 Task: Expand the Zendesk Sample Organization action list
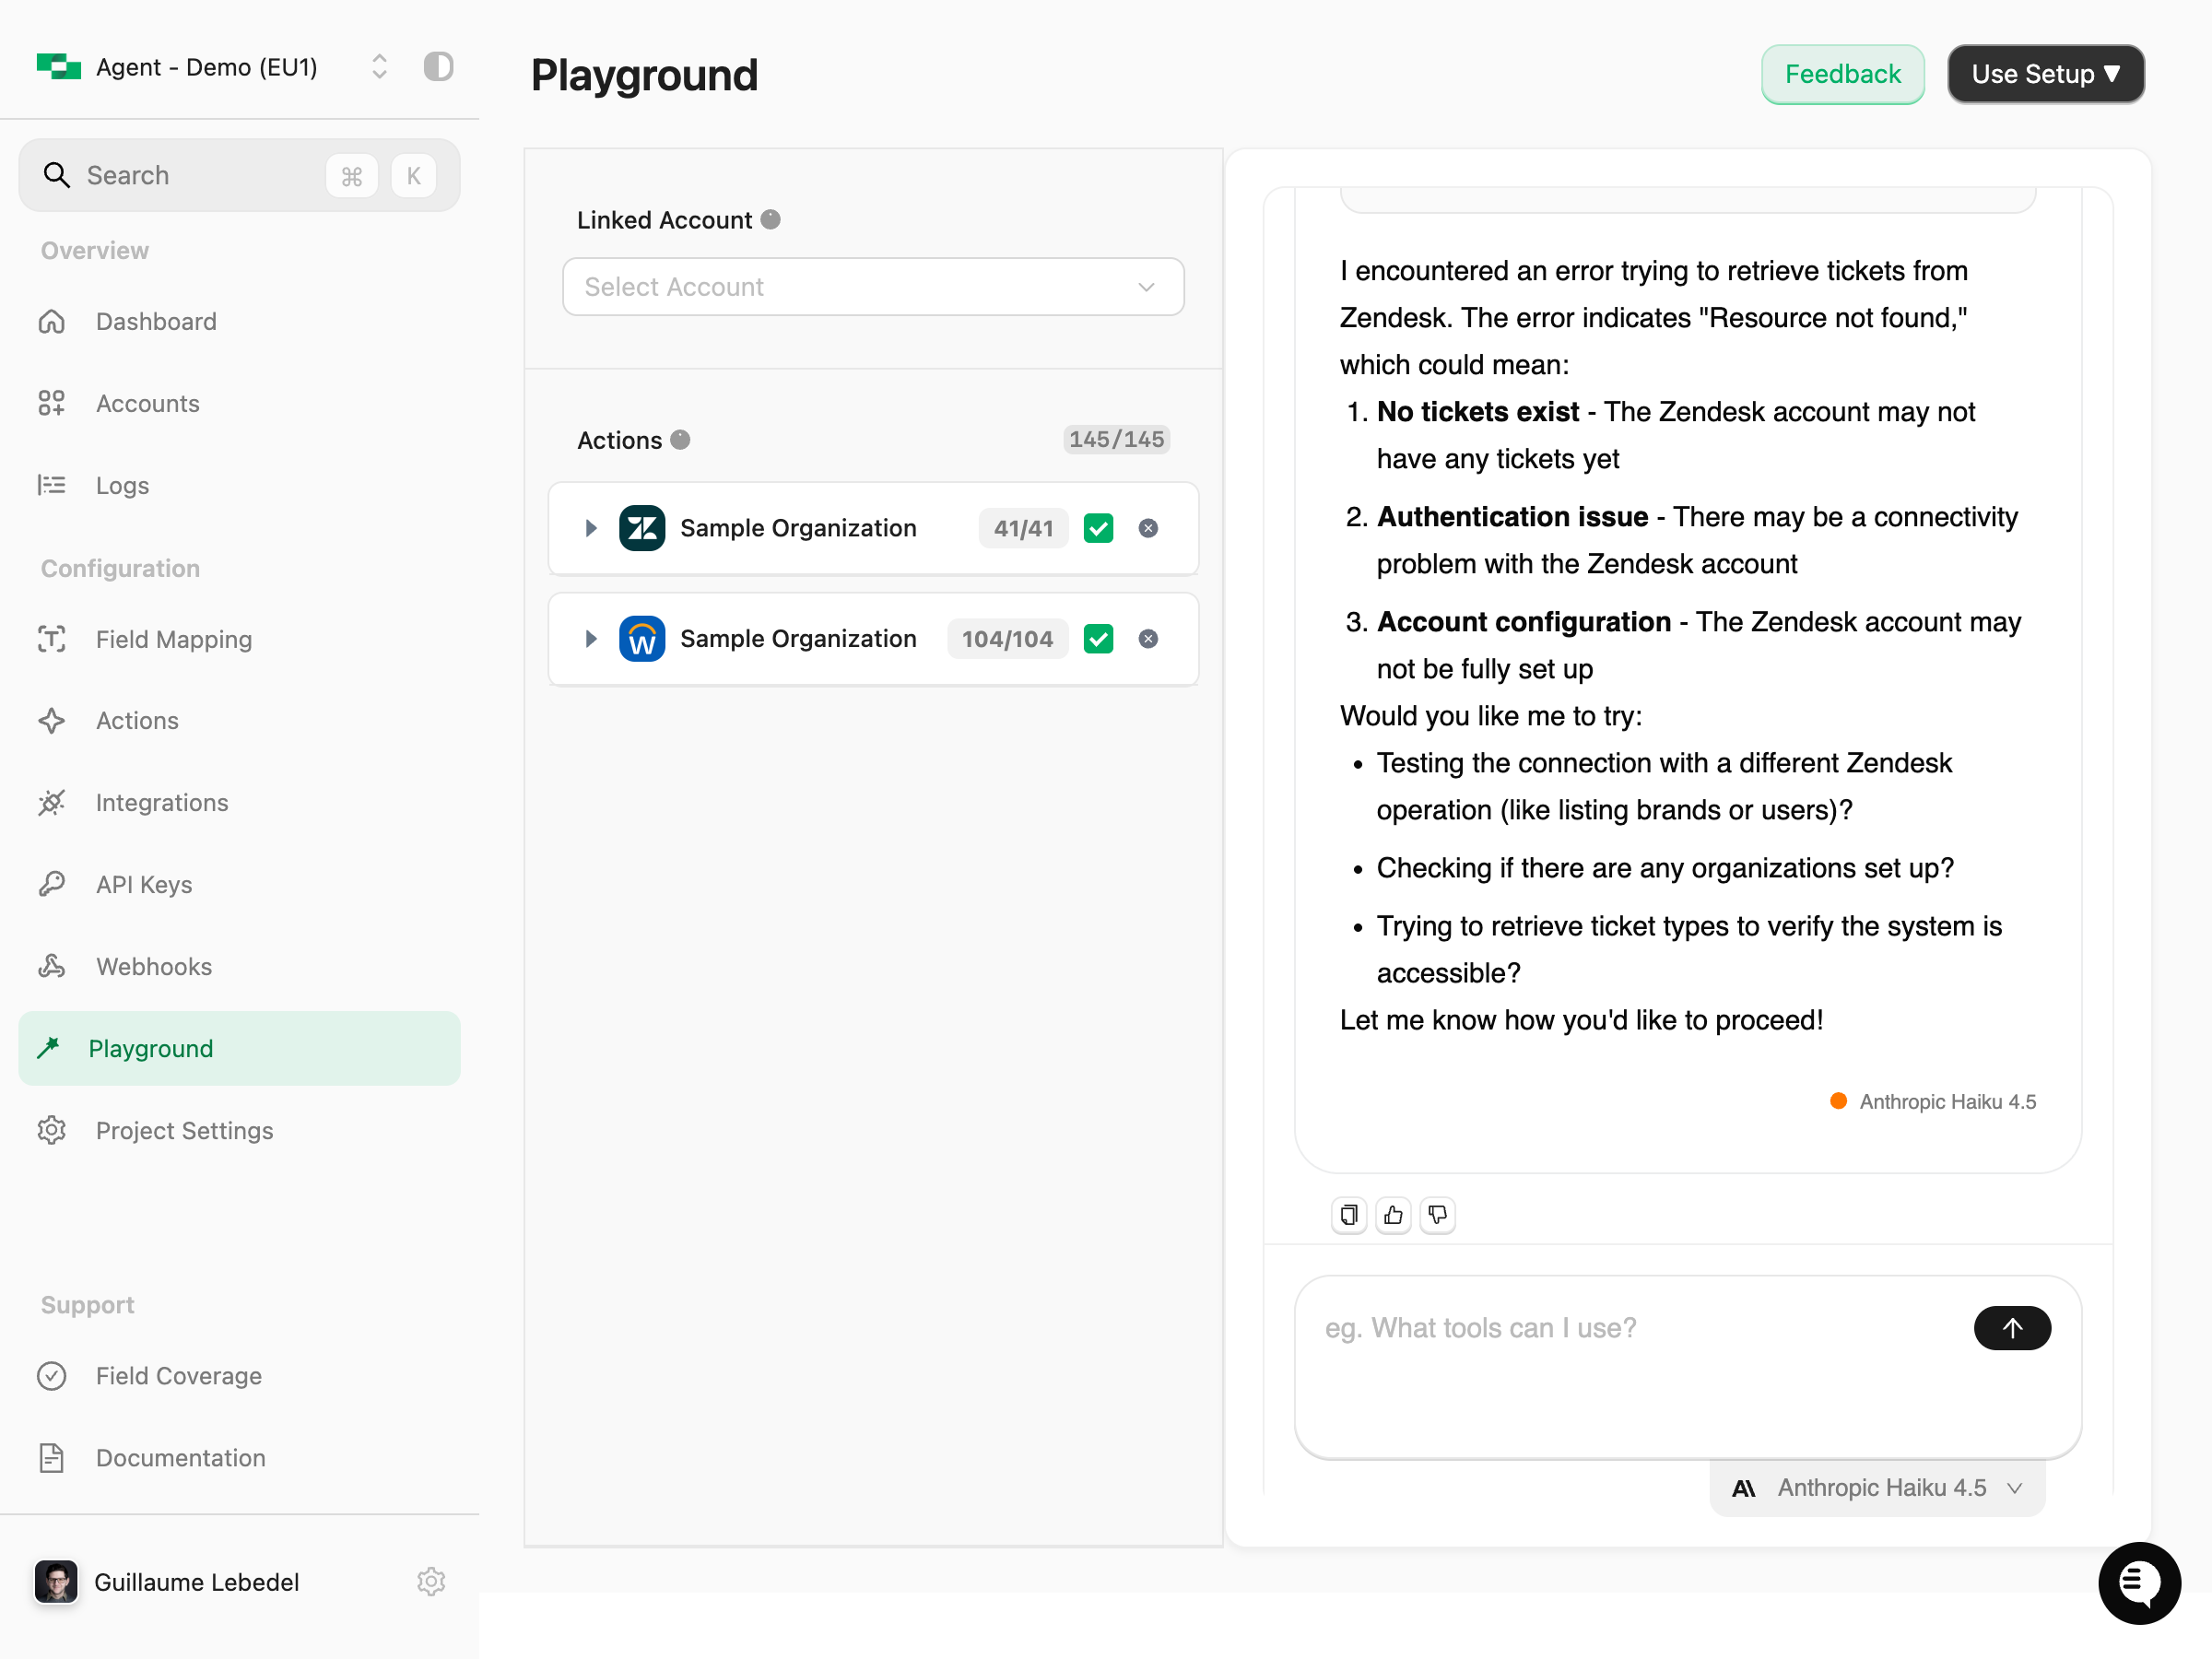(590, 528)
